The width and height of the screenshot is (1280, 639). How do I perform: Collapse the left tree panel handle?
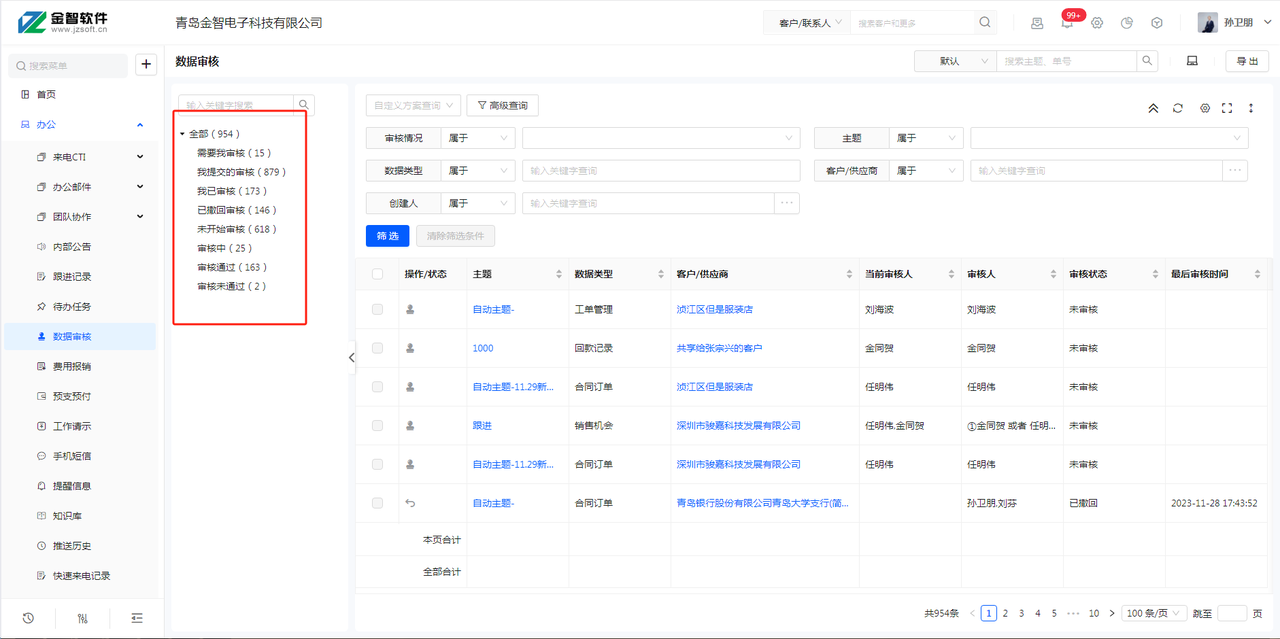pyautogui.click(x=352, y=358)
